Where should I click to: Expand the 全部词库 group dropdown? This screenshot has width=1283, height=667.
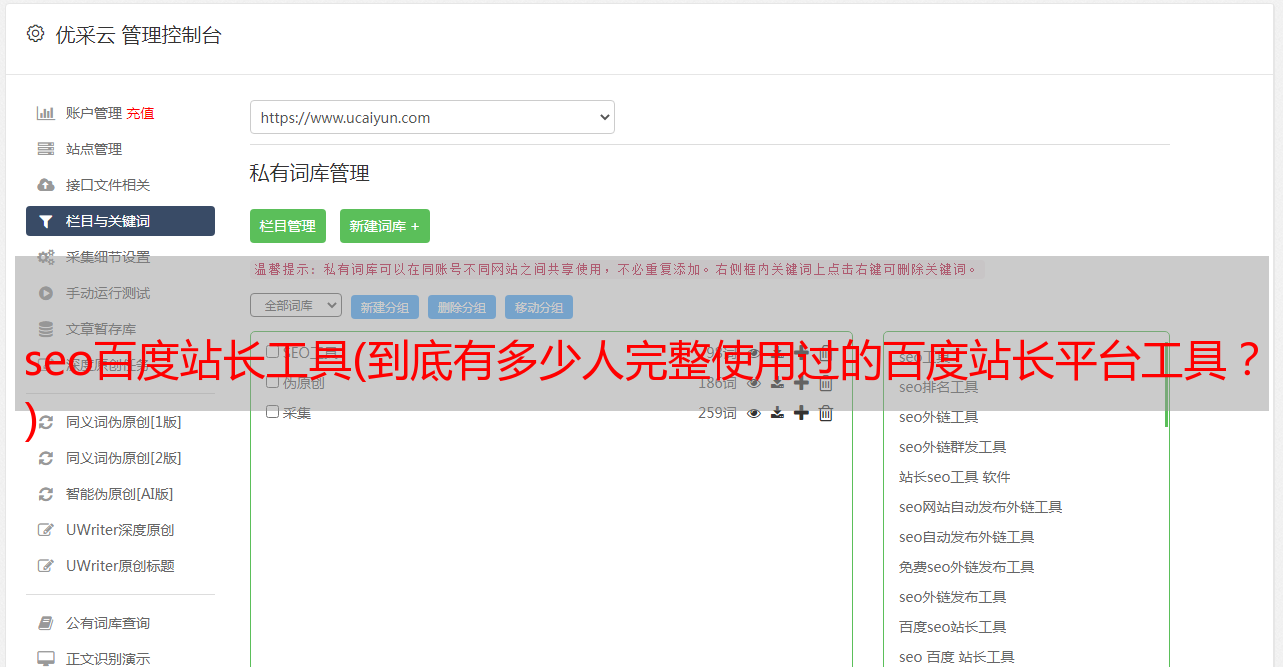[x=296, y=305]
